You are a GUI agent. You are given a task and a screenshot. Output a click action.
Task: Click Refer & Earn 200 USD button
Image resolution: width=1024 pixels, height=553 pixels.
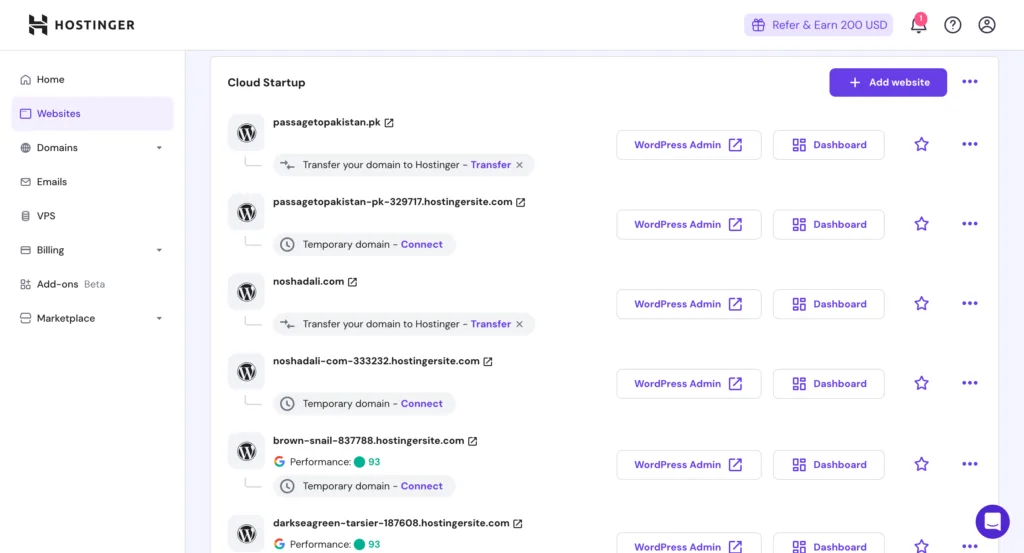pos(818,25)
